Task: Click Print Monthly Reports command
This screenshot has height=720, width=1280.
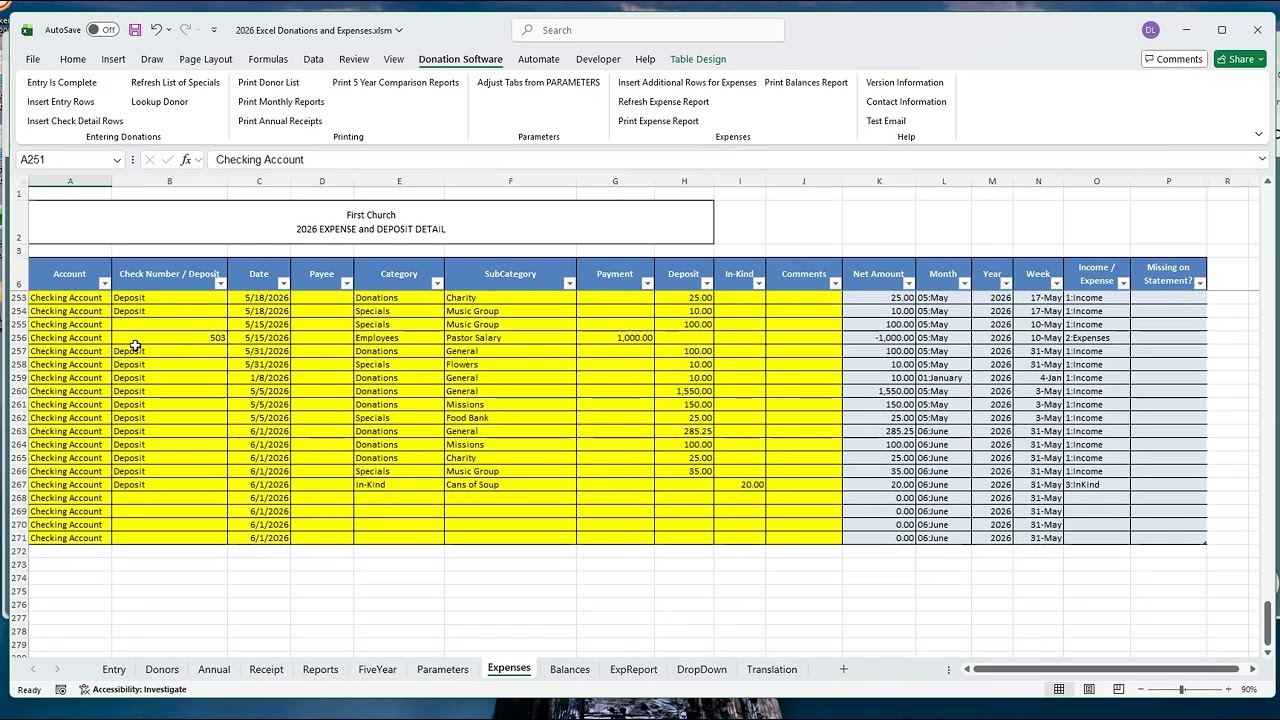Action: 281,102
